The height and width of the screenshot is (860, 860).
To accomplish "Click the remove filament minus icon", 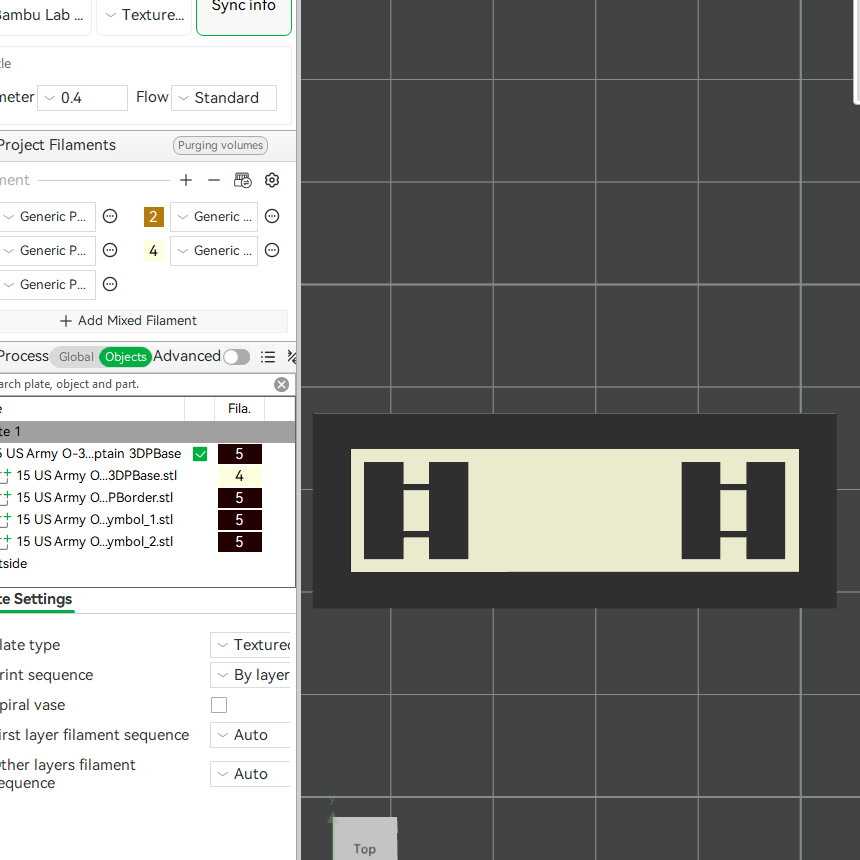I will pyautogui.click(x=214, y=180).
